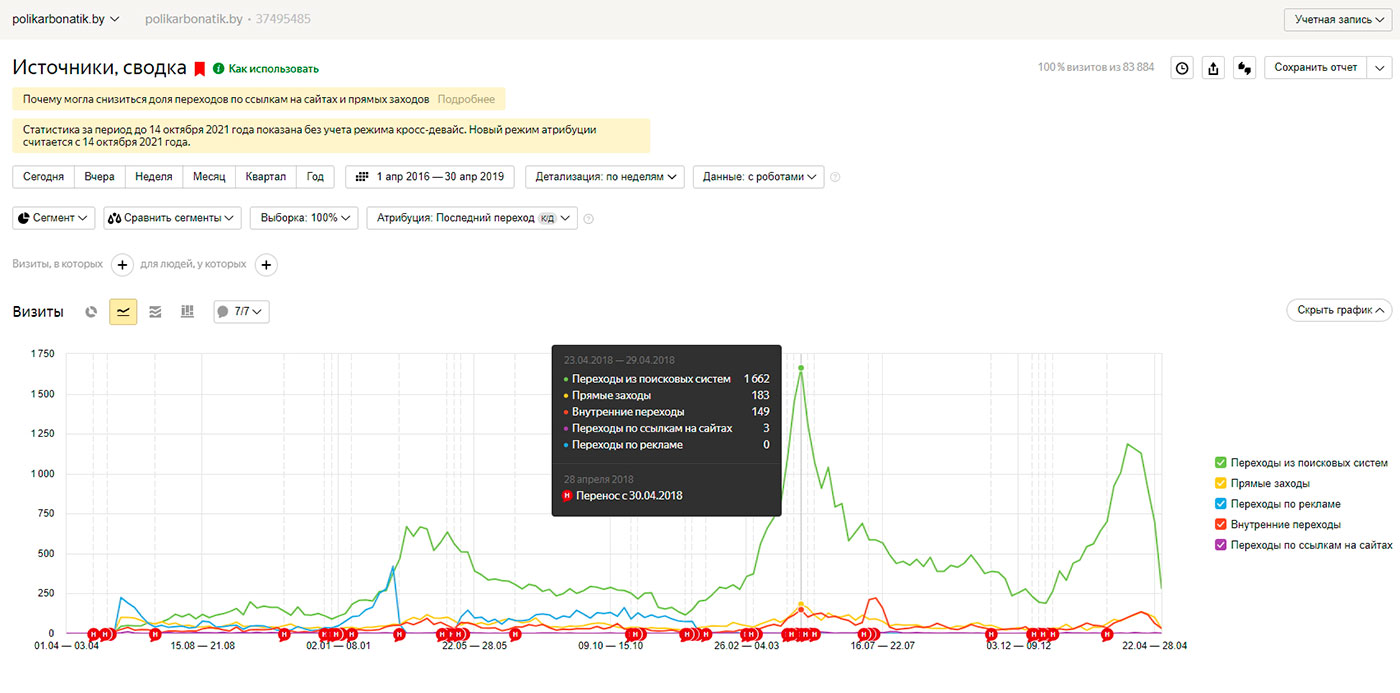Add a condition for людей, у которых
This screenshot has height=693, width=1400.
(266, 265)
